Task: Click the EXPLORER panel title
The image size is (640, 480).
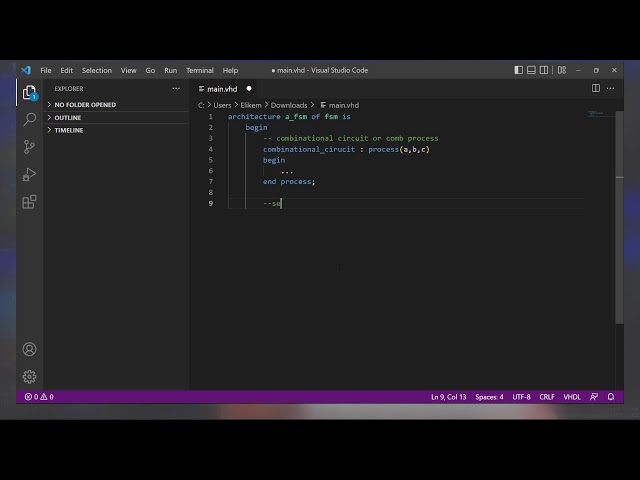Action: tap(69, 89)
